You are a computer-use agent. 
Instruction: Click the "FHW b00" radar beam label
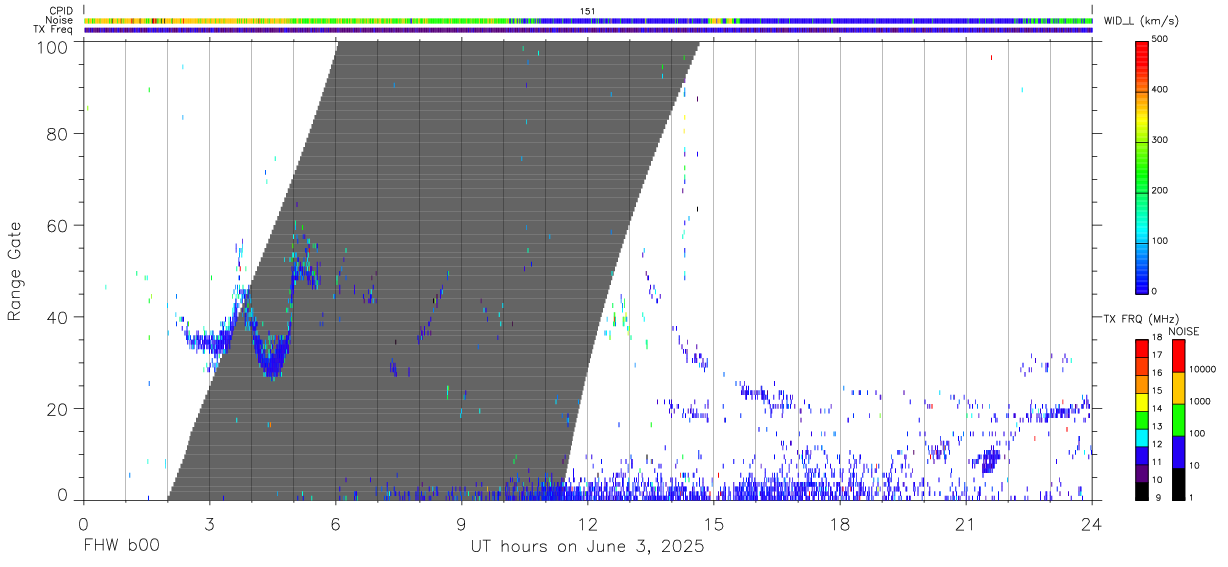point(121,547)
